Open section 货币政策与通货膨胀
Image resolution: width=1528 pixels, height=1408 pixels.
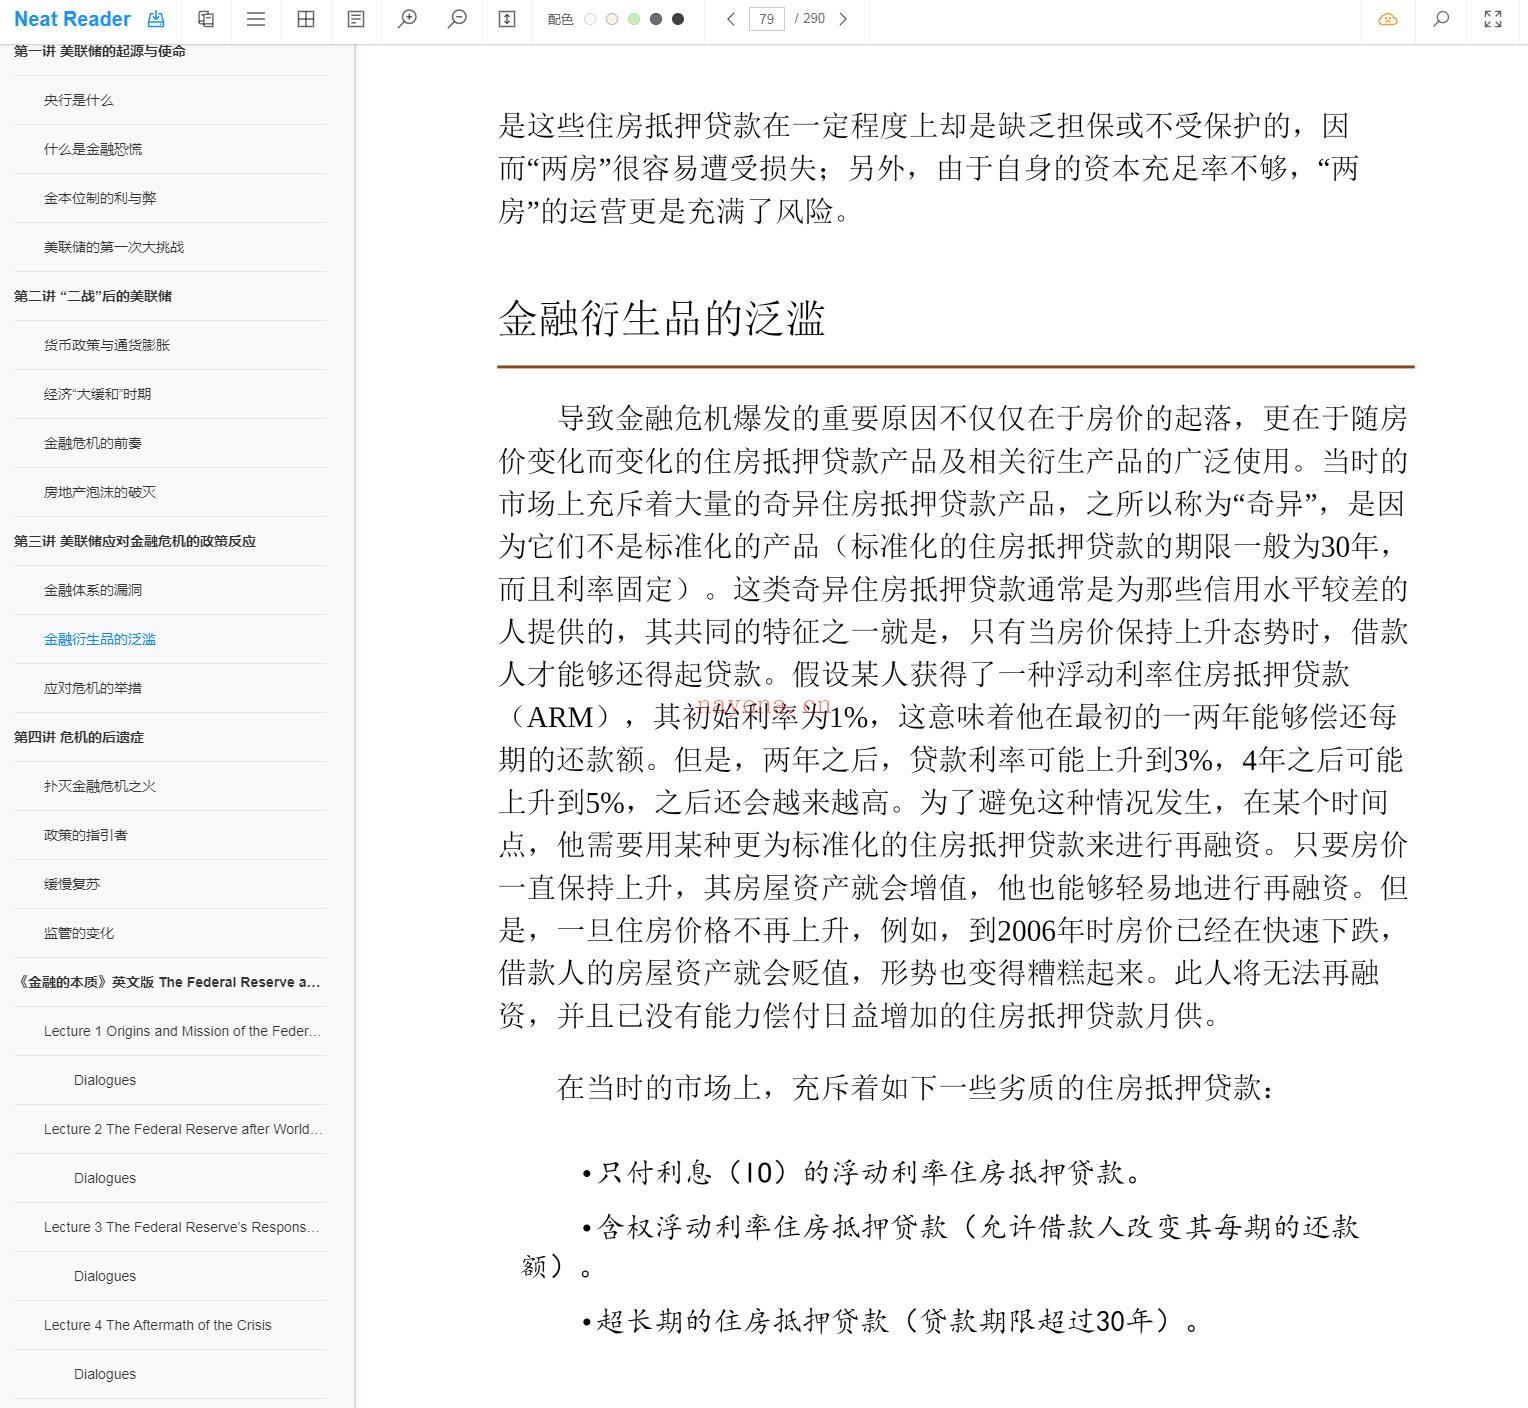click(107, 345)
